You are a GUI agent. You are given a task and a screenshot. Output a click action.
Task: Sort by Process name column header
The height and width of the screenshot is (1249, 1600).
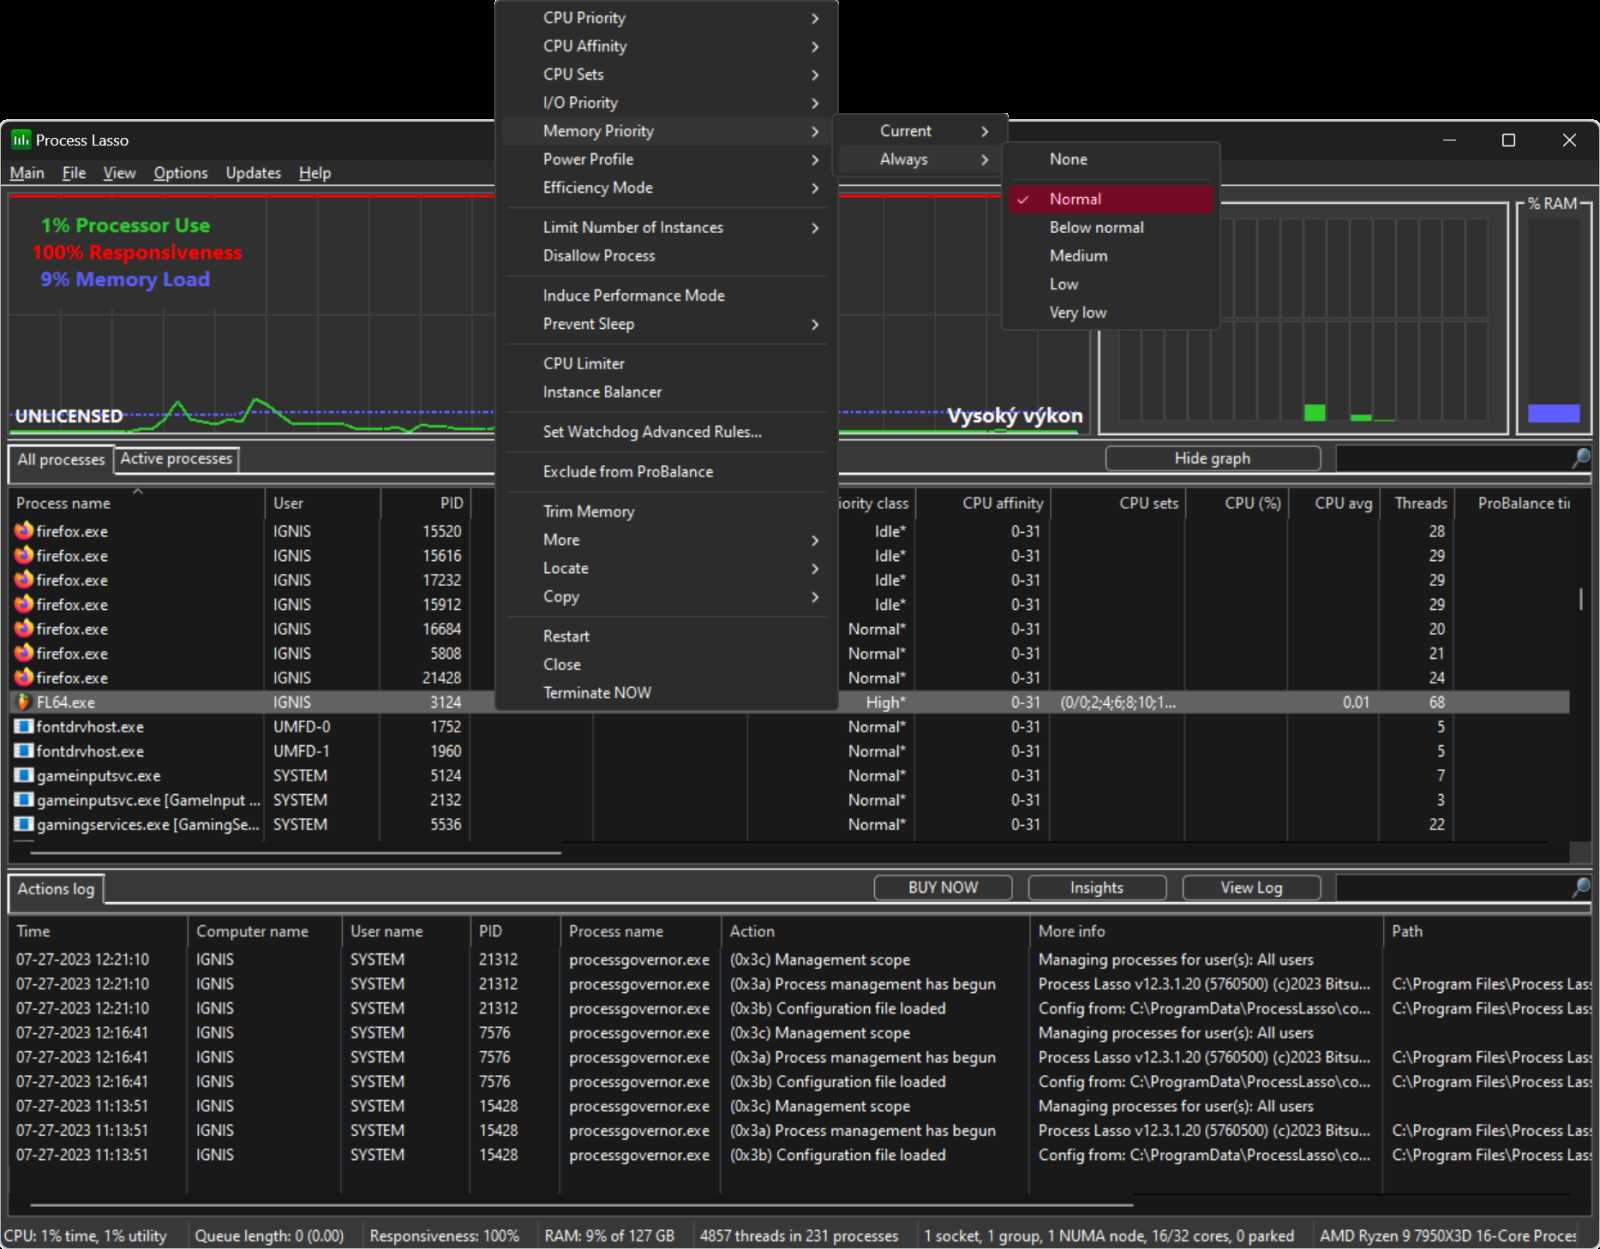click(138, 503)
